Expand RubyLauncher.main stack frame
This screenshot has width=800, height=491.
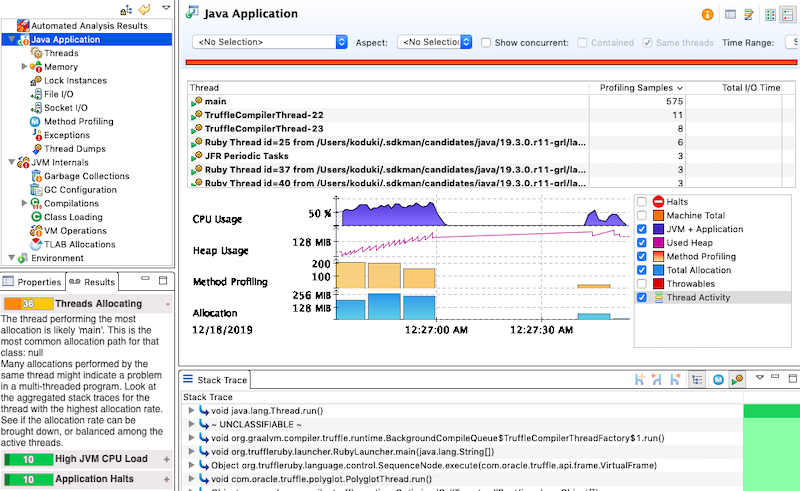(x=191, y=451)
